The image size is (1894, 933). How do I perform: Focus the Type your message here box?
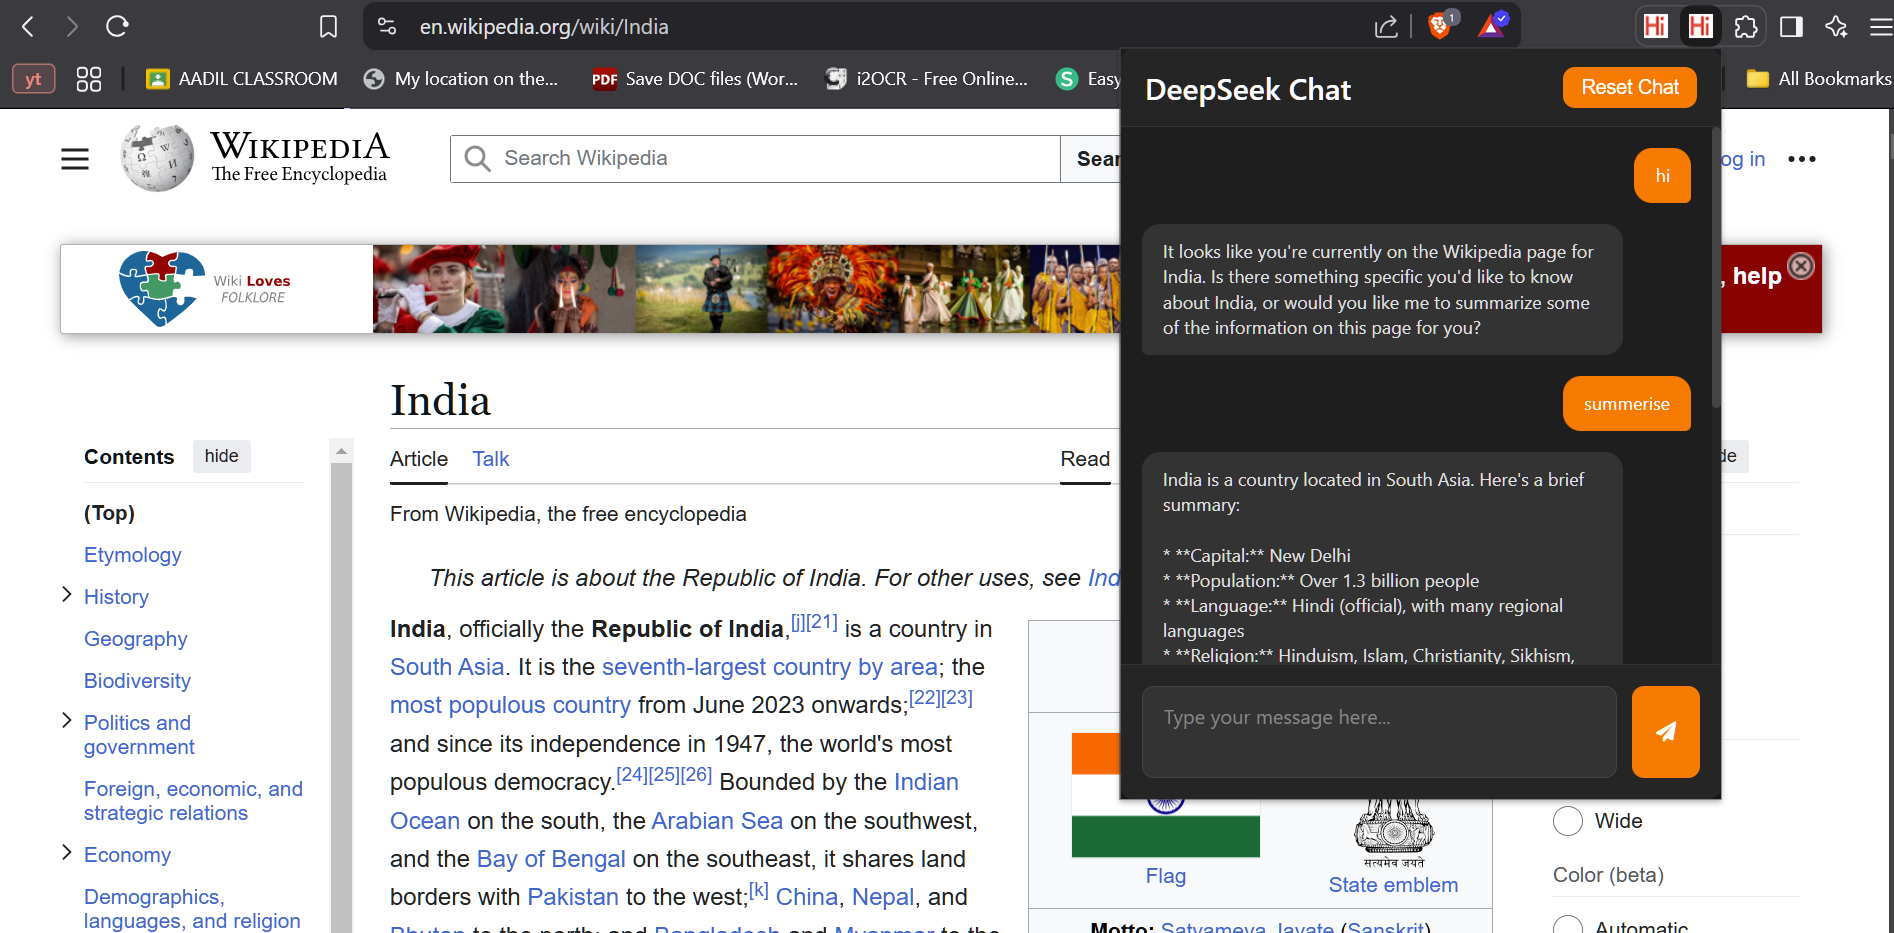(x=1379, y=732)
